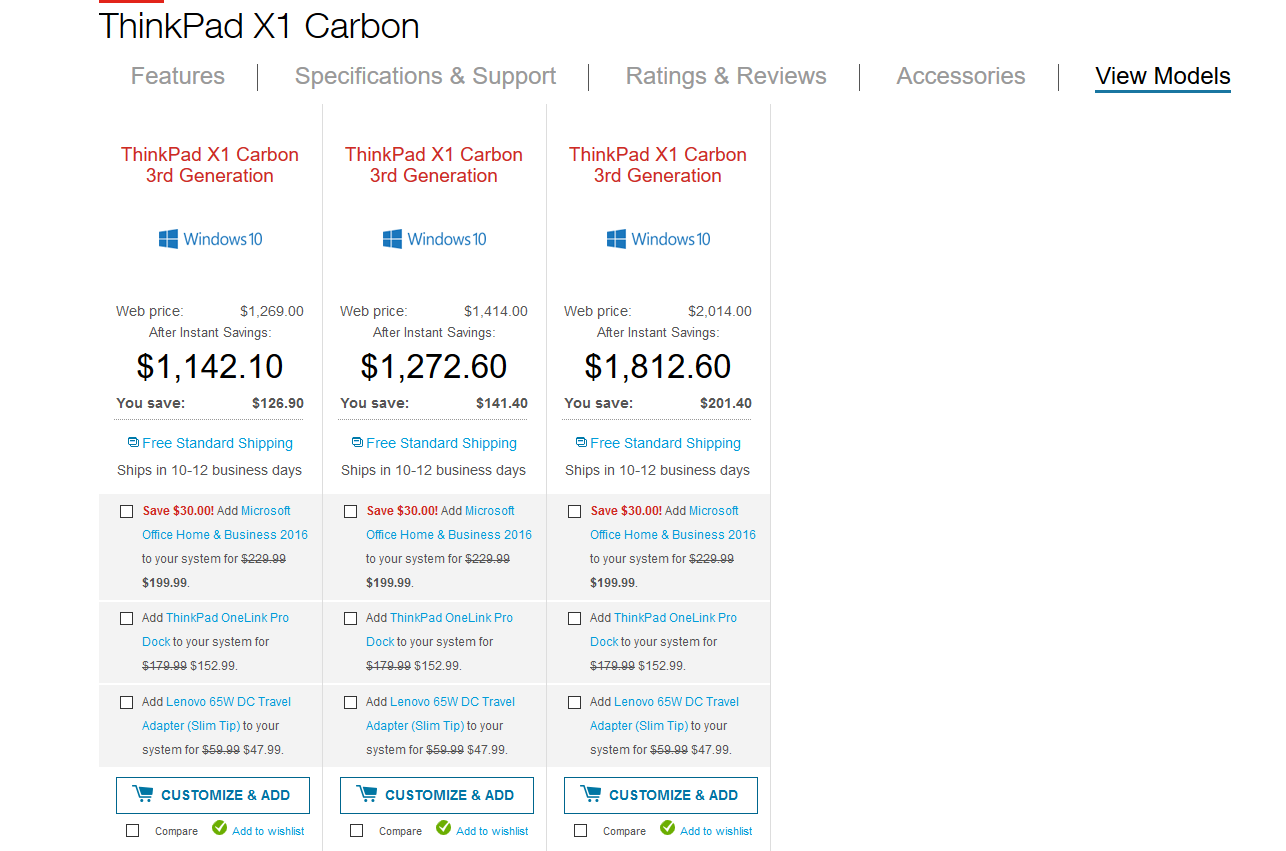Click the ThinkPad X1 Carbon page heading

259,26
